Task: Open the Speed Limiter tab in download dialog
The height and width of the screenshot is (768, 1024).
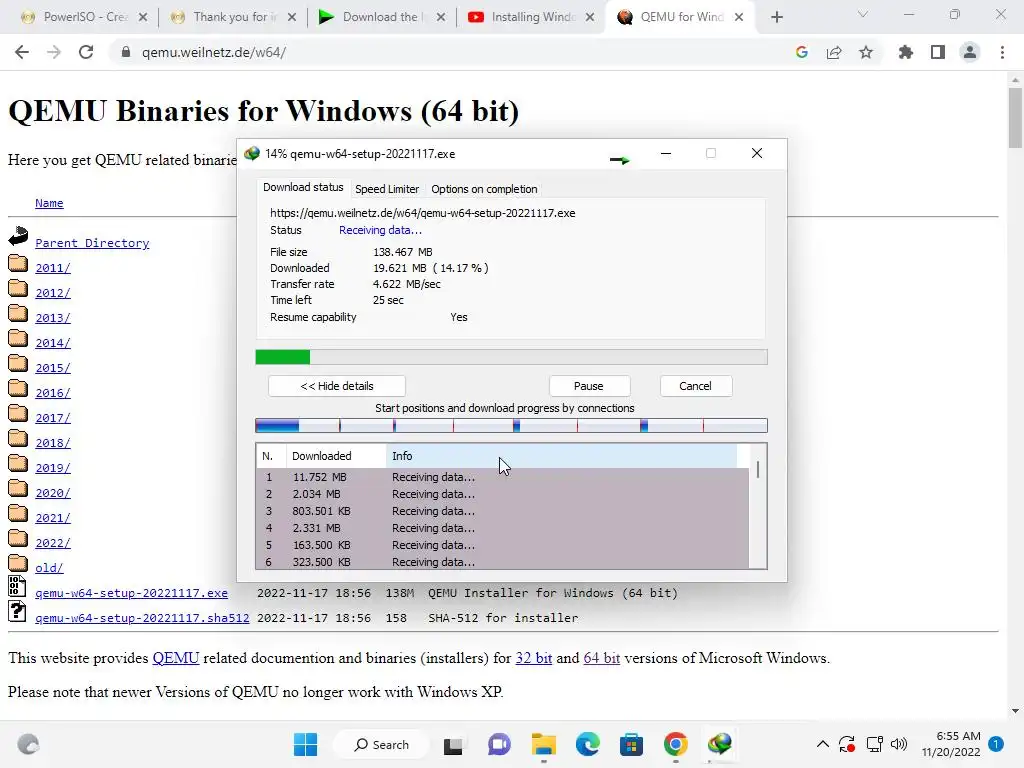Action: [x=387, y=189]
